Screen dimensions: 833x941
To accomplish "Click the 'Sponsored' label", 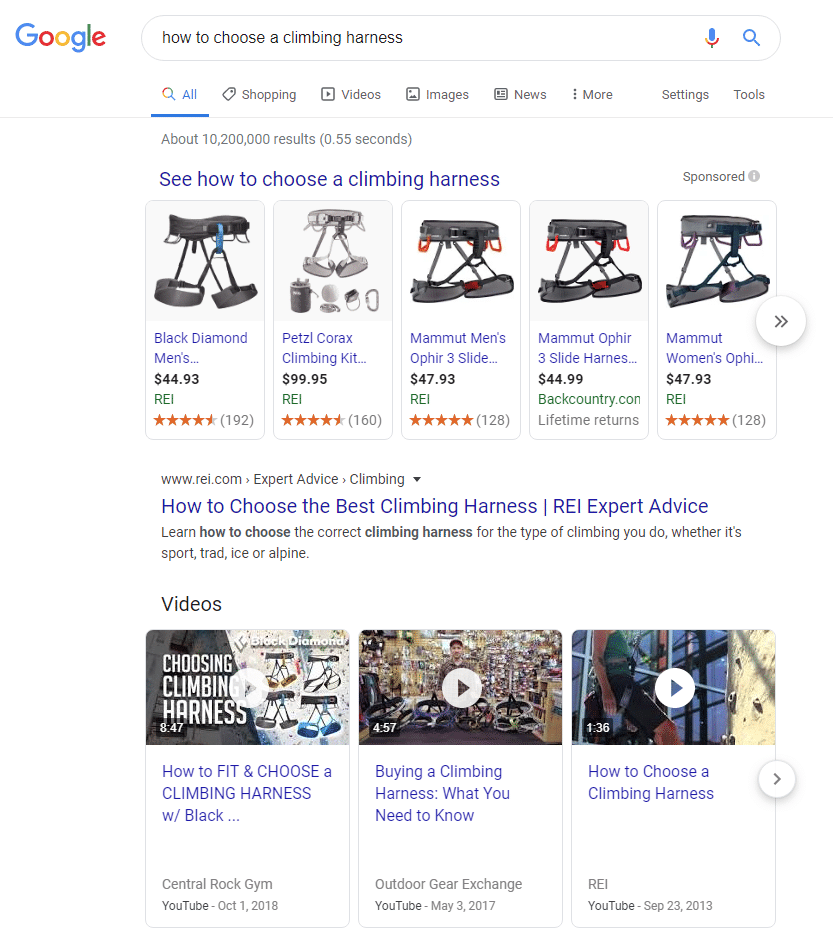I will coord(714,176).
